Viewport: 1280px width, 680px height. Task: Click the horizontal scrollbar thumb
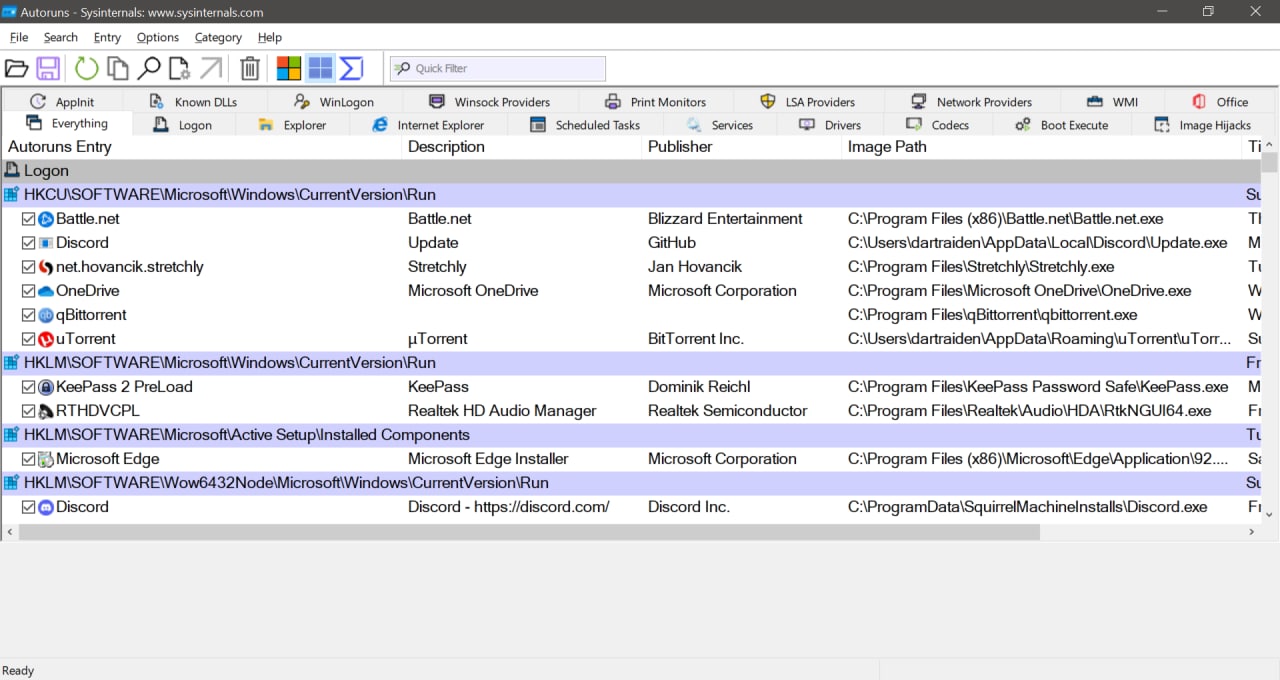[529, 533]
